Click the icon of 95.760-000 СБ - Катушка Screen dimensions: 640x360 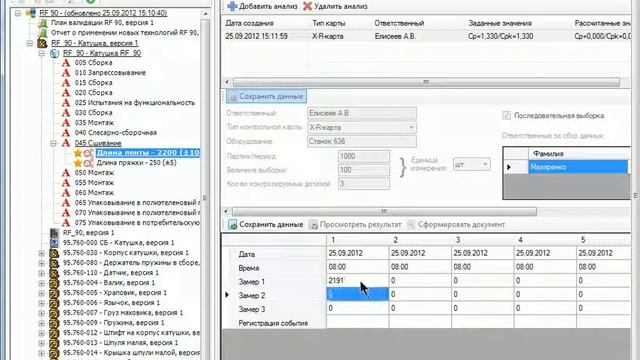point(54,242)
